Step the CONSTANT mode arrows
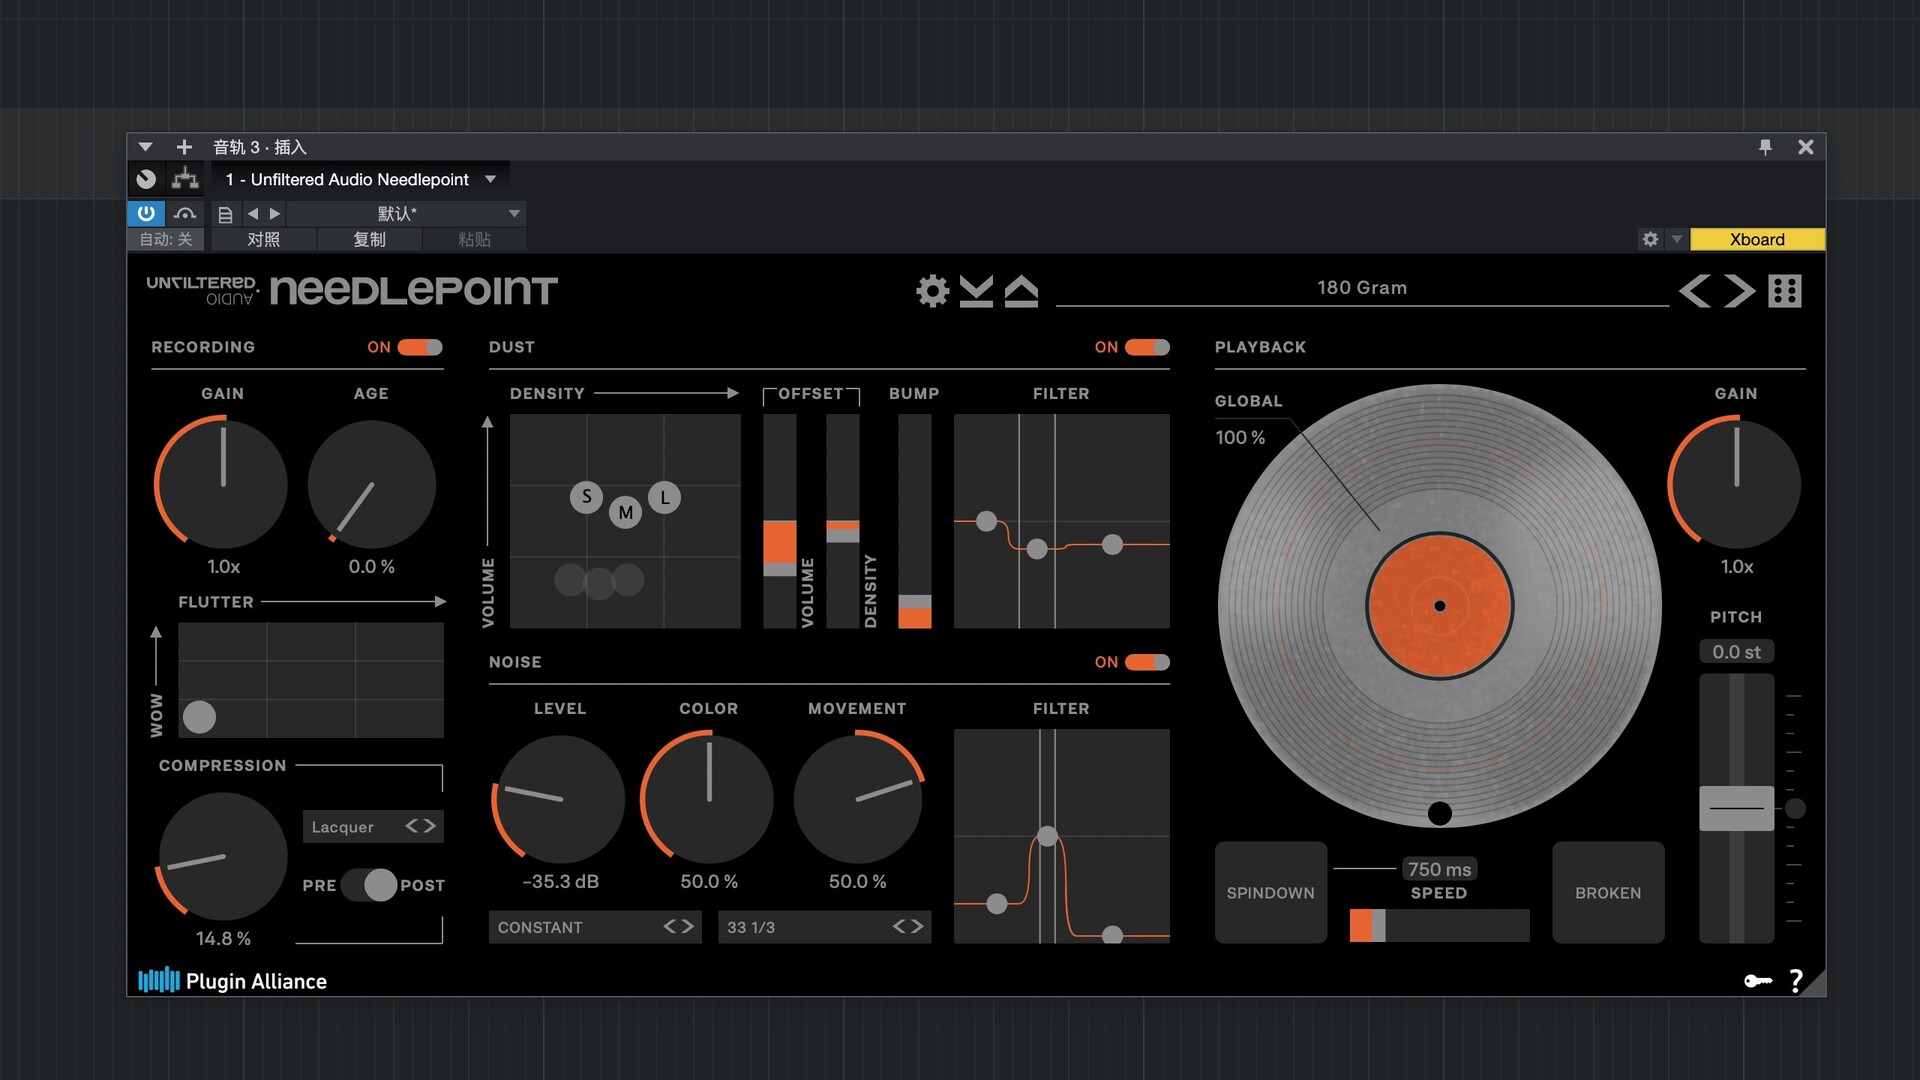 coord(679,927)
